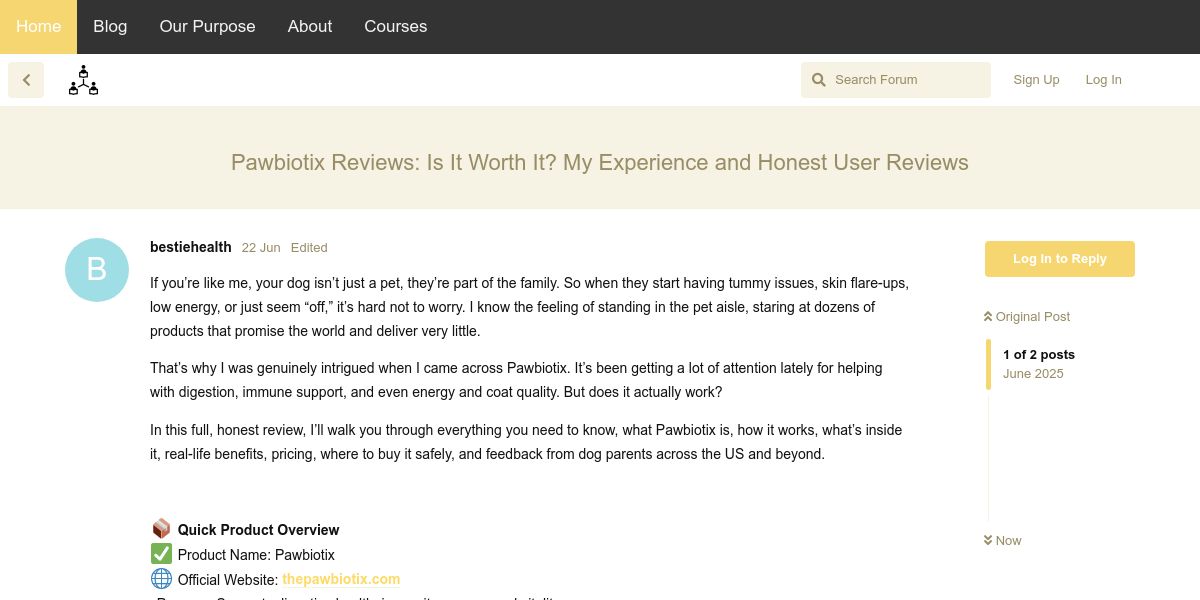Click the bestiehealth avatar circle
The image size is (1200, 600).
click(97, 270)
